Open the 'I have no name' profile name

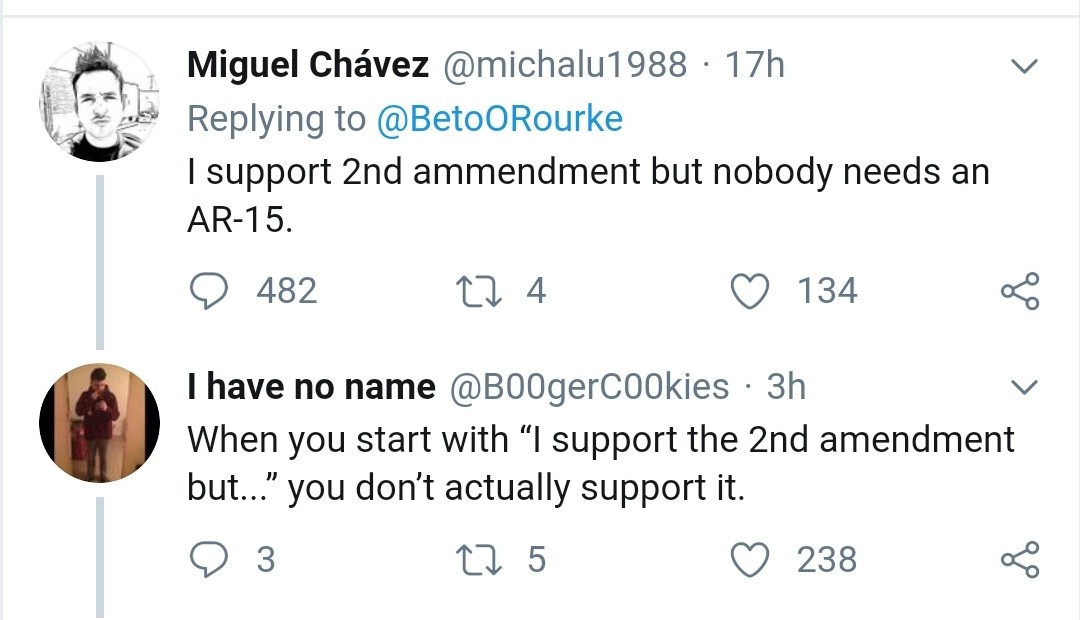311,386
